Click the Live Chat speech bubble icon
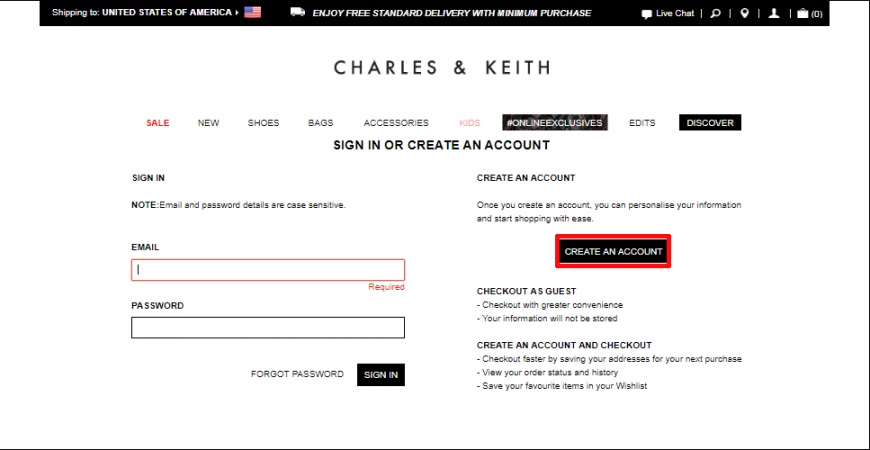Screen dimensions: 870x450 [646, 14]
